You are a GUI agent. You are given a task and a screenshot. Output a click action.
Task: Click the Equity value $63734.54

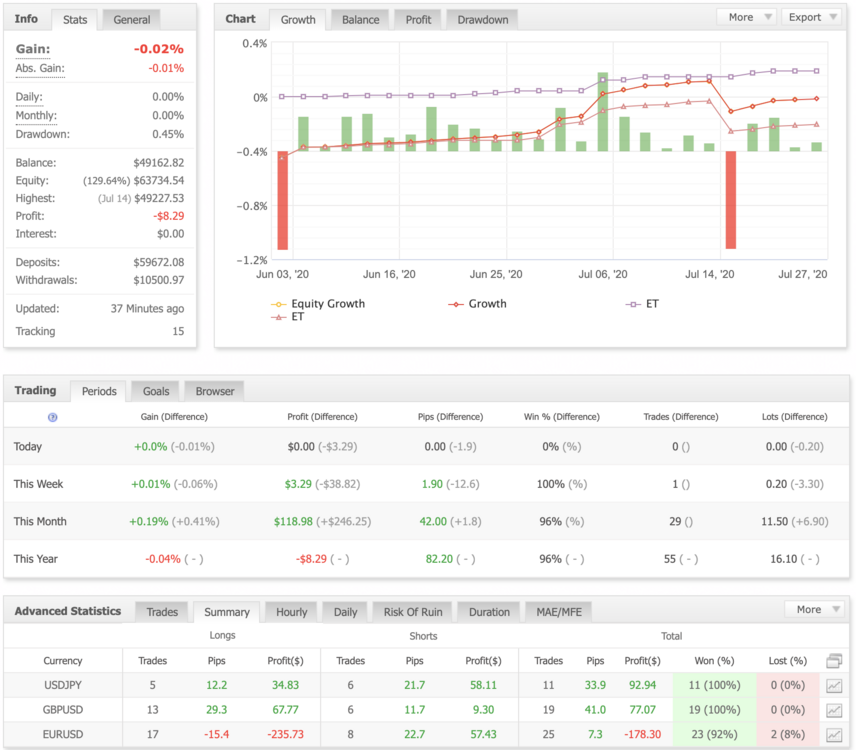(158, 181)
